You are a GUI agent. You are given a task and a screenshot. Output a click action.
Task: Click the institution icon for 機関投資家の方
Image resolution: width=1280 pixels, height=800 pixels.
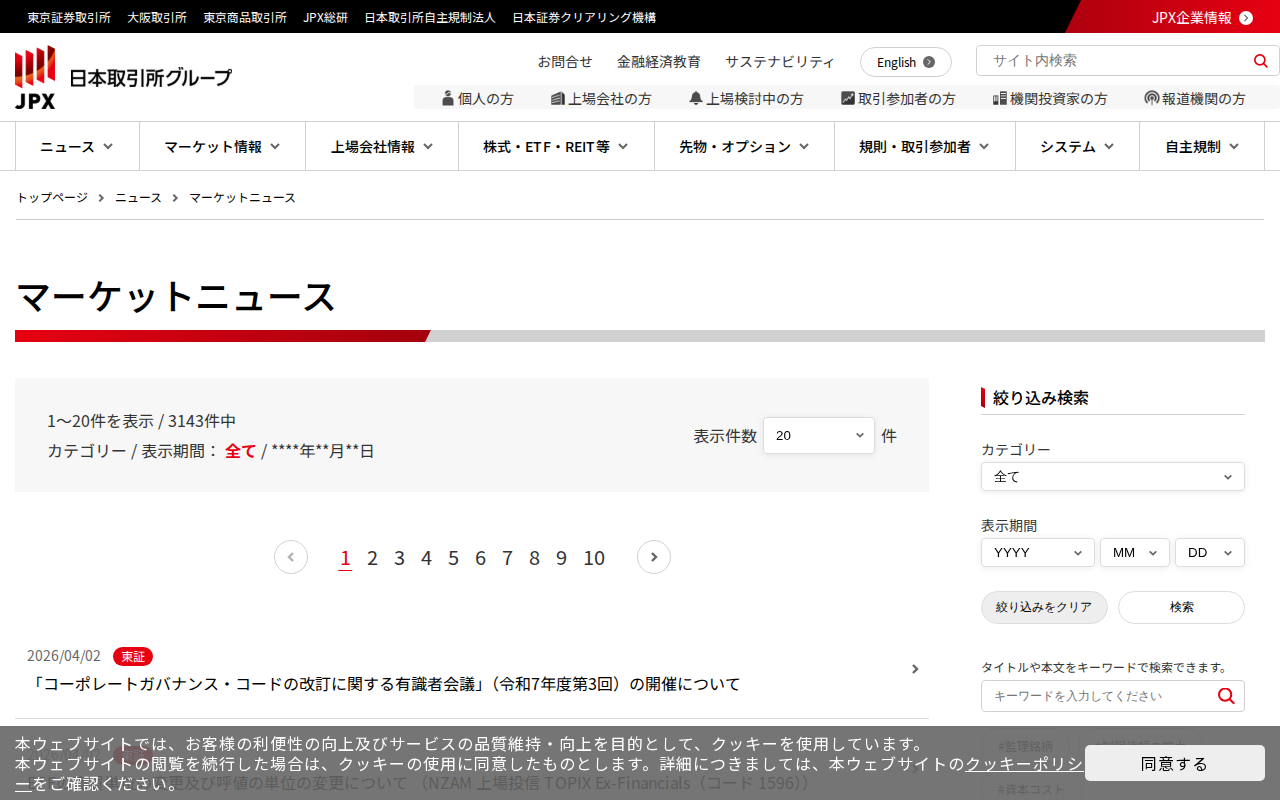pyautogui.click(x=1000, y=98)
